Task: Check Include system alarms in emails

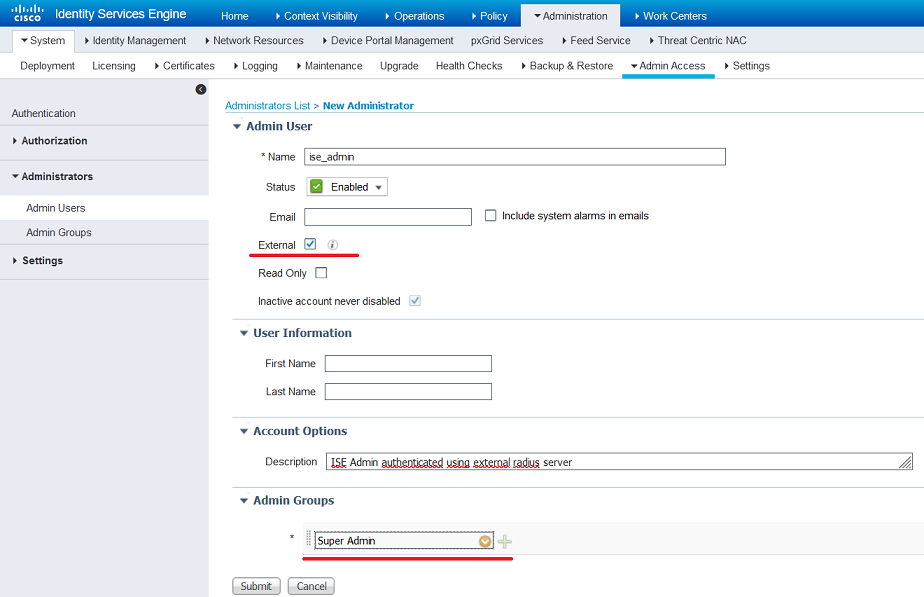Action: click(490, 215)
